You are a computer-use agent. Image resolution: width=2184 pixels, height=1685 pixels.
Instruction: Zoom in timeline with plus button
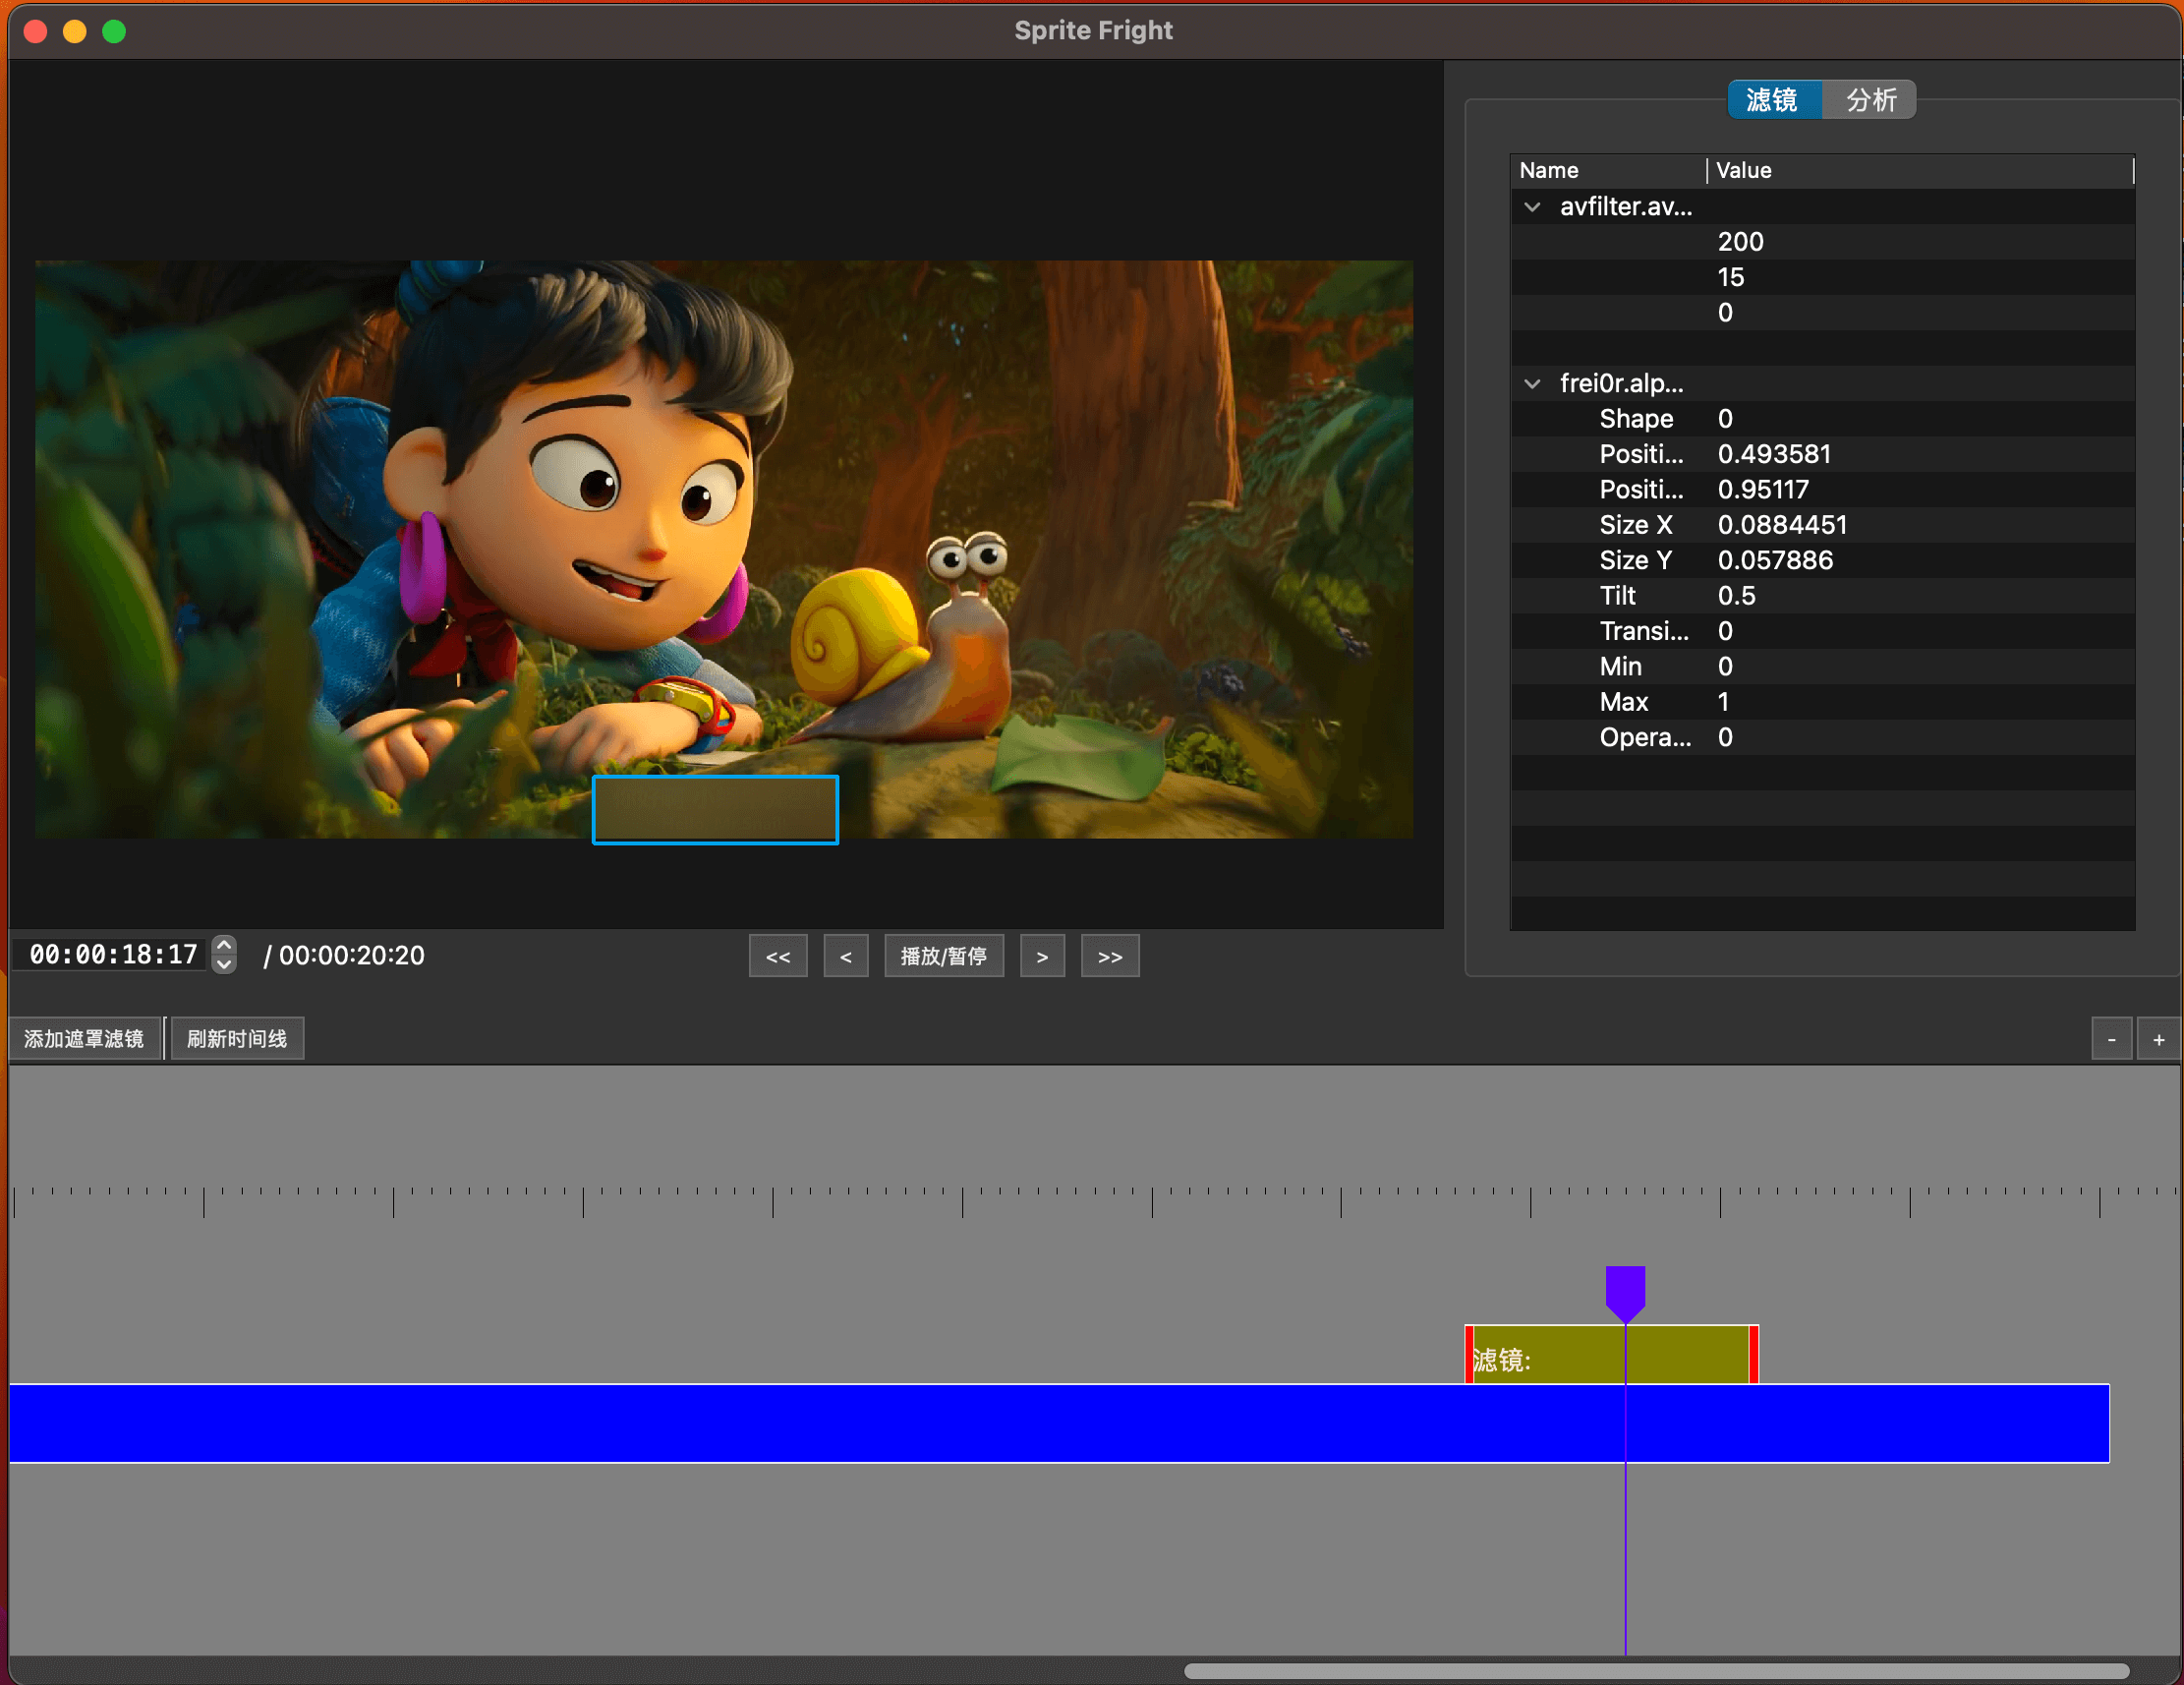click(x=2159, y=1040)
